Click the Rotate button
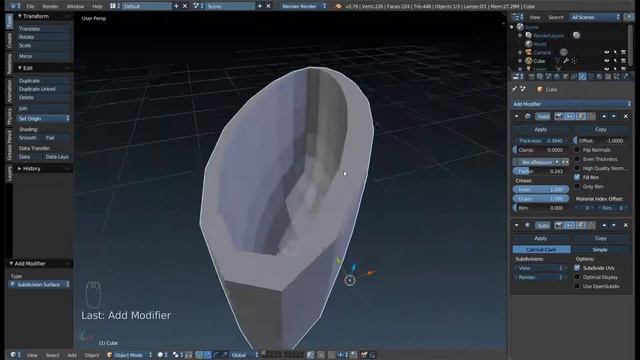 pos(43,37)
